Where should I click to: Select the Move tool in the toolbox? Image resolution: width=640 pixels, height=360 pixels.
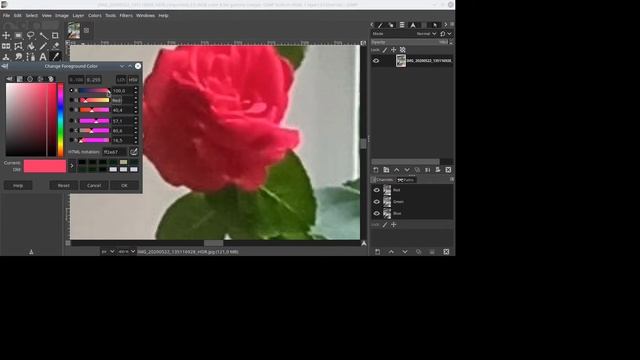[x=6, y=36]
